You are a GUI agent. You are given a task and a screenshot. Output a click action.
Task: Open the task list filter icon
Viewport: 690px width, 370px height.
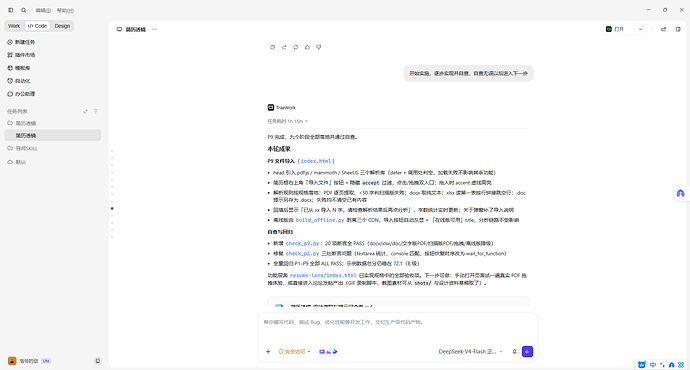[95, 112]
